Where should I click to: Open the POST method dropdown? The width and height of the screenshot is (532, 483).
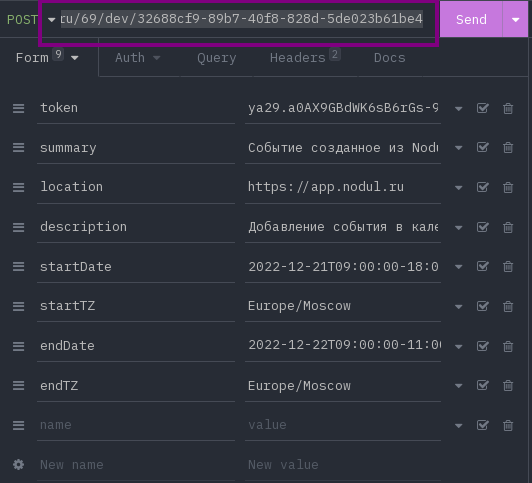(31, 20)
